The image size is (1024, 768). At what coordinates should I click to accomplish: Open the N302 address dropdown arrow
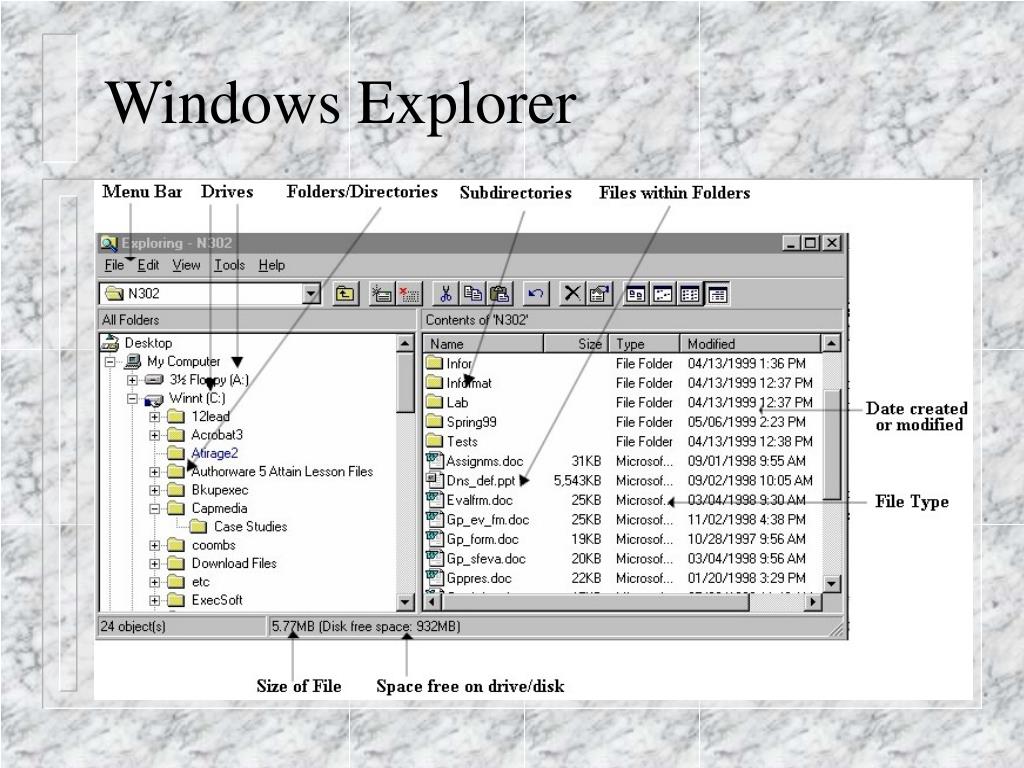(x=312, y=294)
